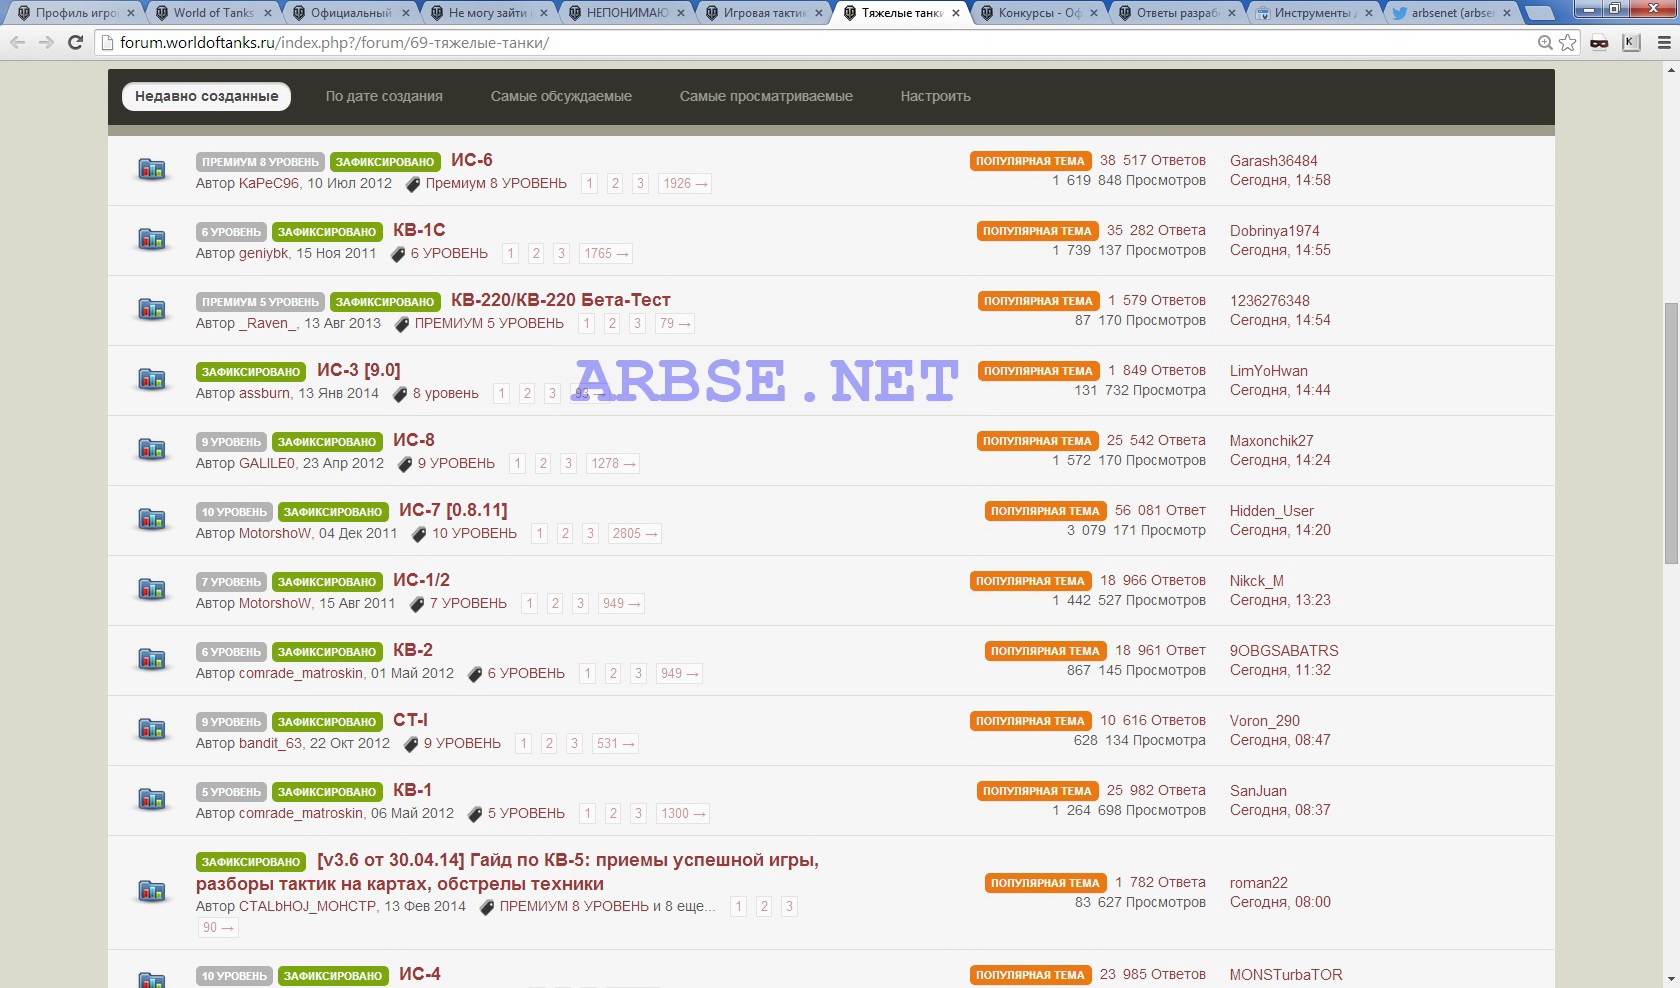This screenshot has height=988, width=1680.
Task: Click the vertical page scrollbar thumb
Action: click(1671, 432)
